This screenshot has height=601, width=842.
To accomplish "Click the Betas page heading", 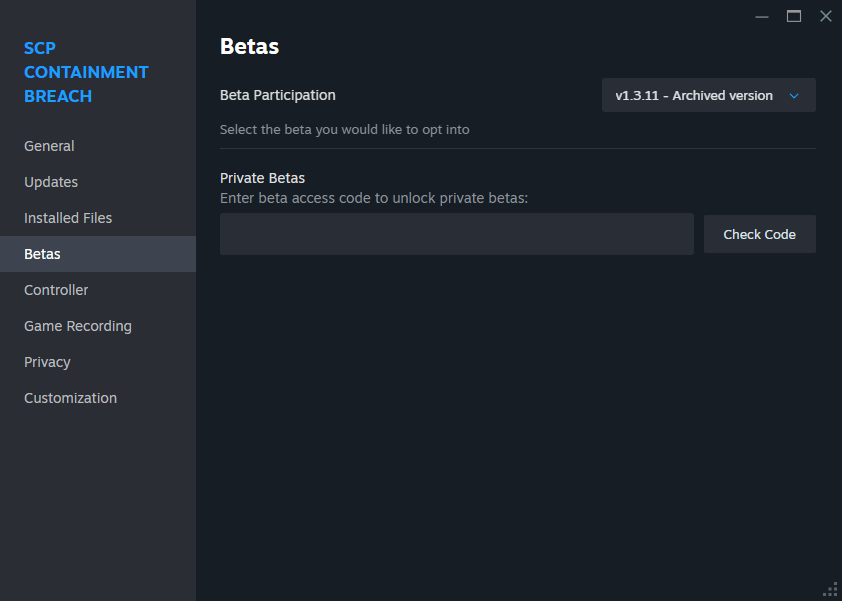I will click(249, 46).
